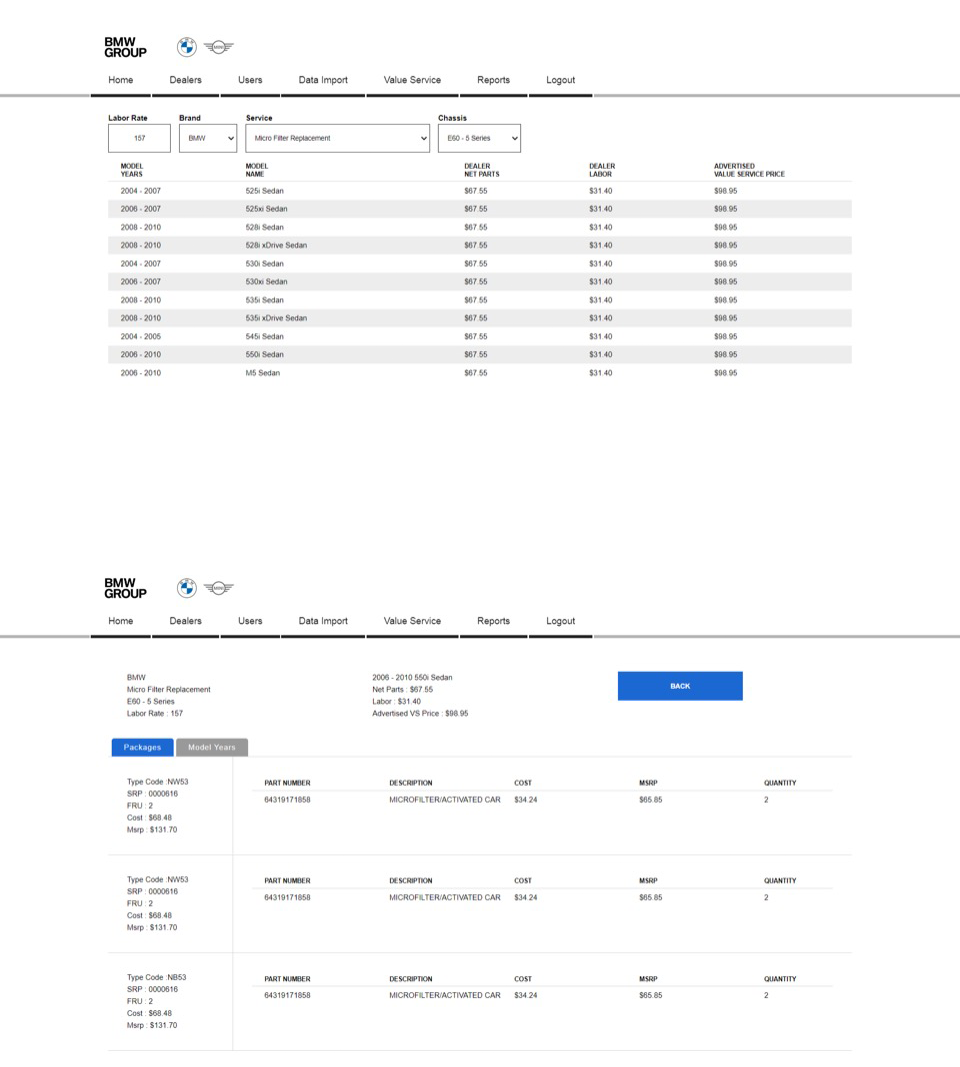The image size is (960, 1067).
Task: Select the 535i Sedan row
Action: click(x=480, y=300)
